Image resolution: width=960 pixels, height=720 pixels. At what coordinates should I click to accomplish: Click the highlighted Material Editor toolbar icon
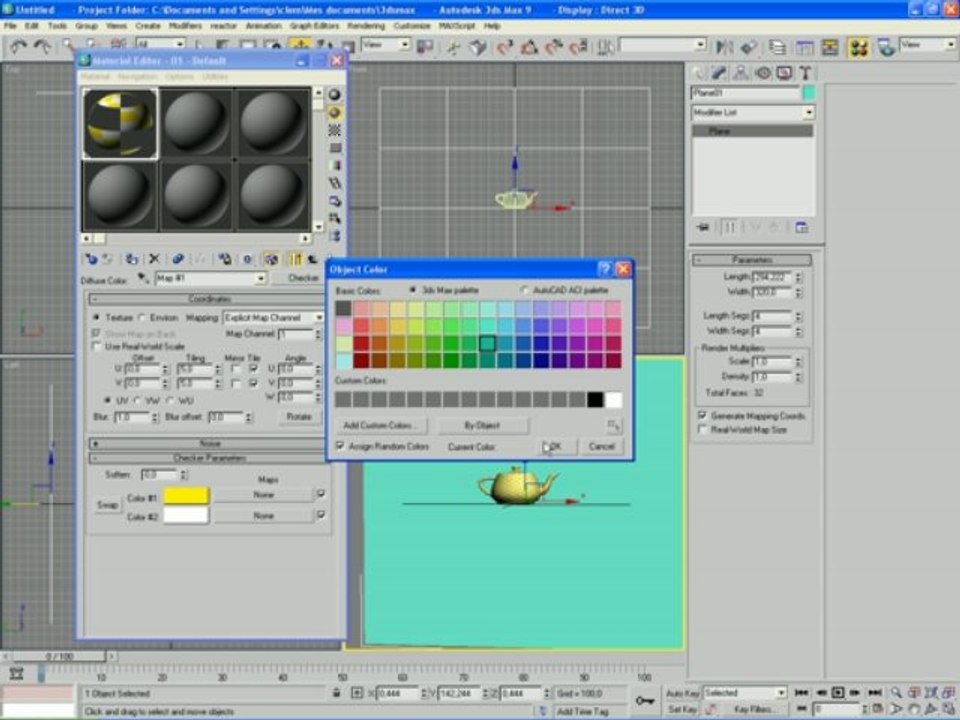click(858, 47)
